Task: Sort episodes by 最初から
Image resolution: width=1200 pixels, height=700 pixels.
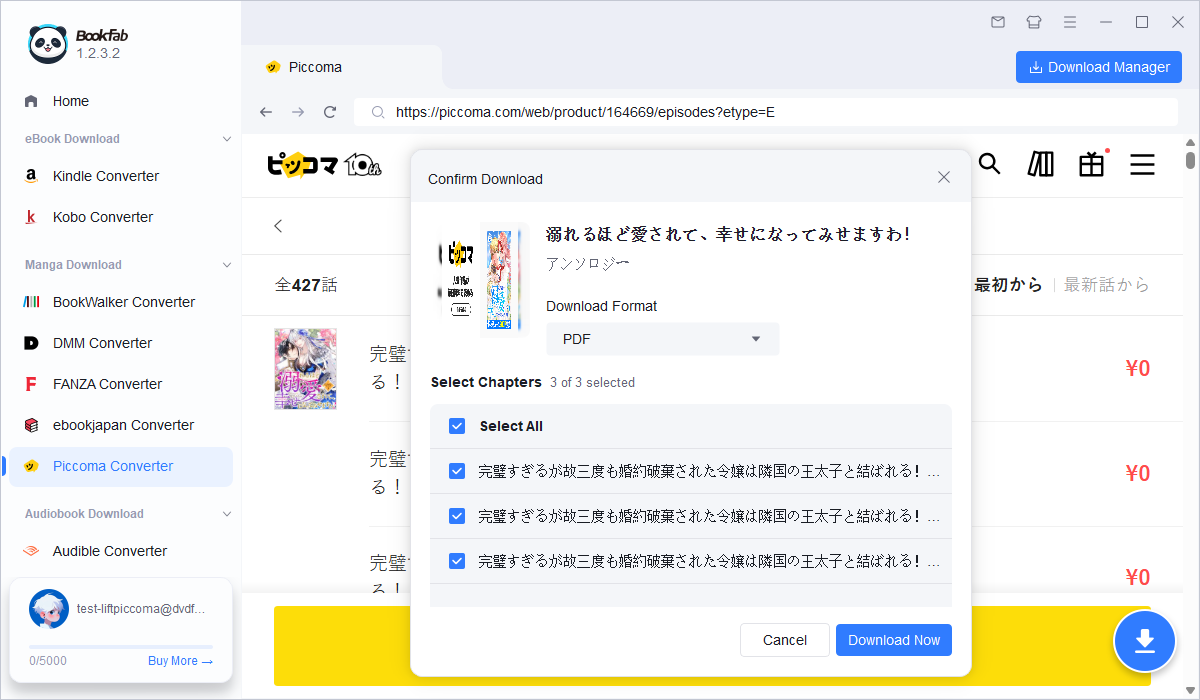Action: [1008, 285]
